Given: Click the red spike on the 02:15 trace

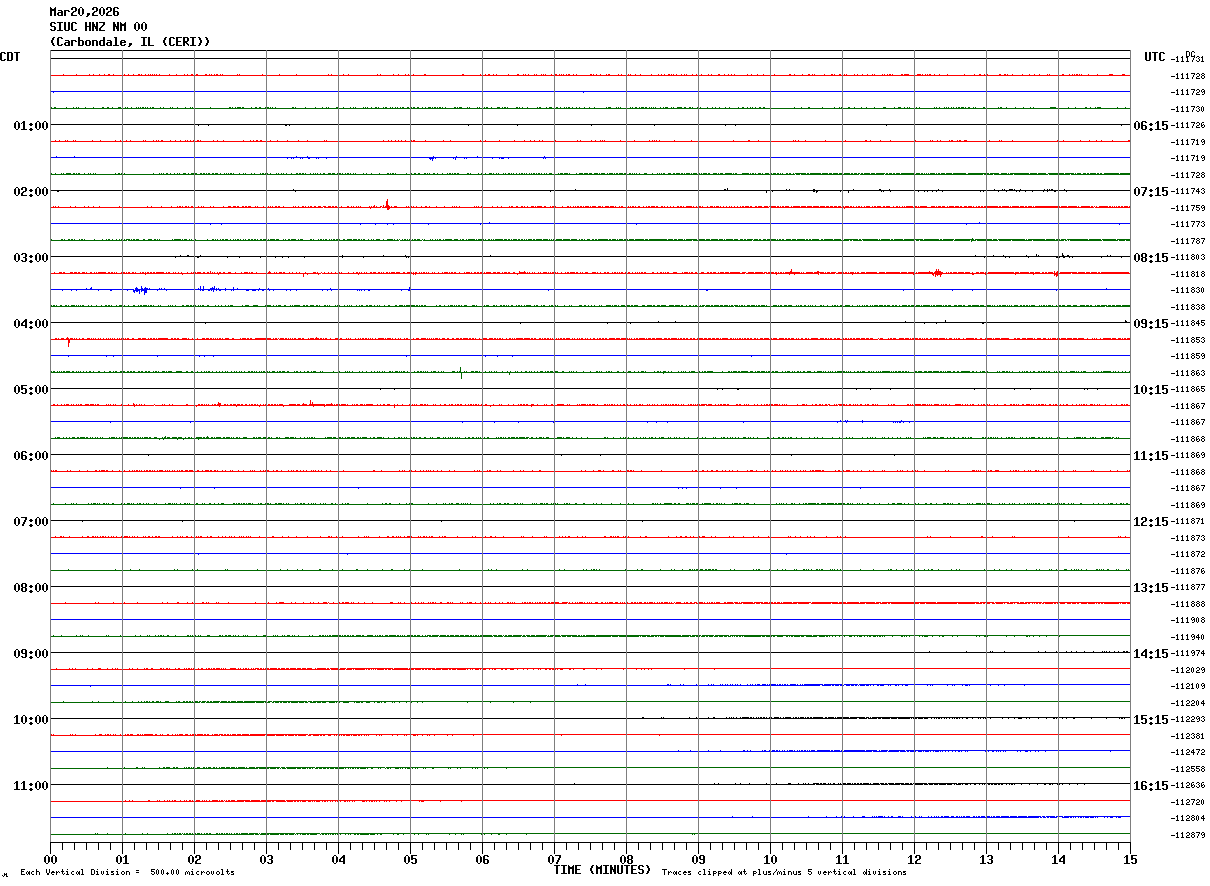Looking at the screenshot, I should 387,205.
